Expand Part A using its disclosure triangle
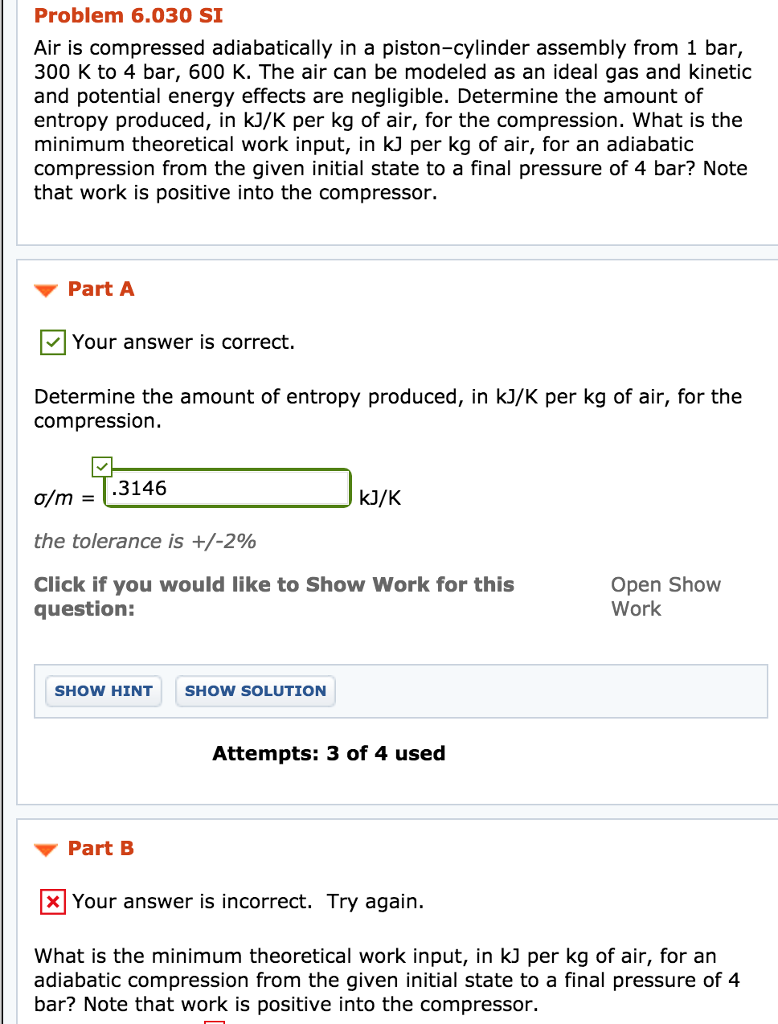 point(45,289)
